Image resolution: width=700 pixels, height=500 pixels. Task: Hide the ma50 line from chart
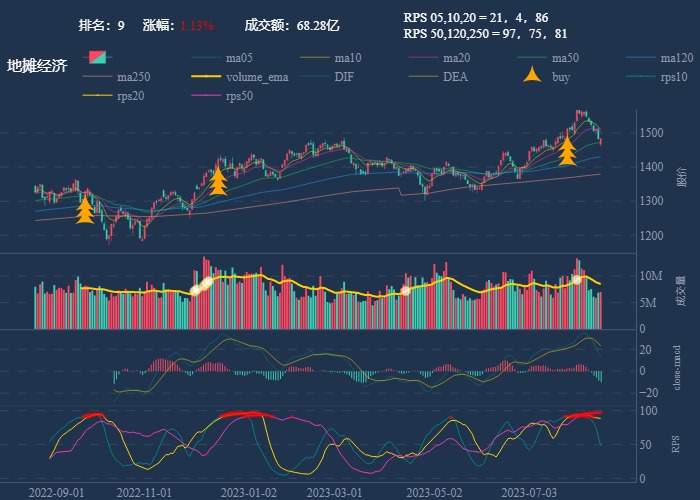click(565, 57)
